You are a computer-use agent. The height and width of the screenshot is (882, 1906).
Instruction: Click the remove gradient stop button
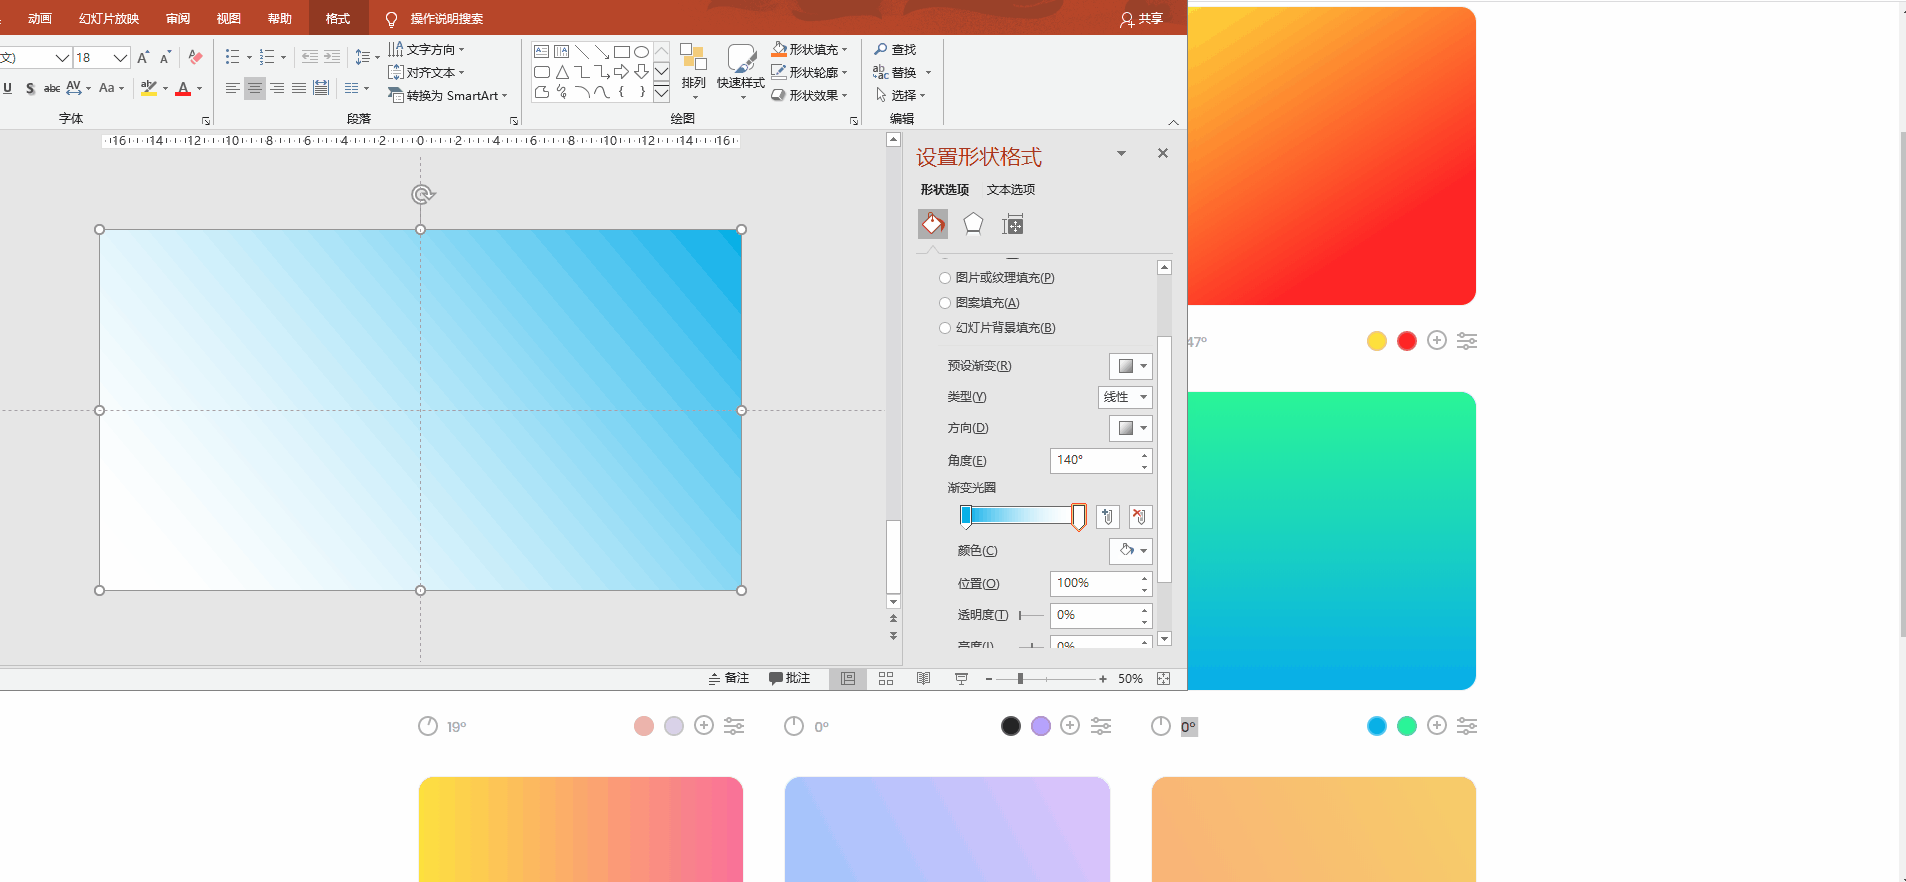1140,516
